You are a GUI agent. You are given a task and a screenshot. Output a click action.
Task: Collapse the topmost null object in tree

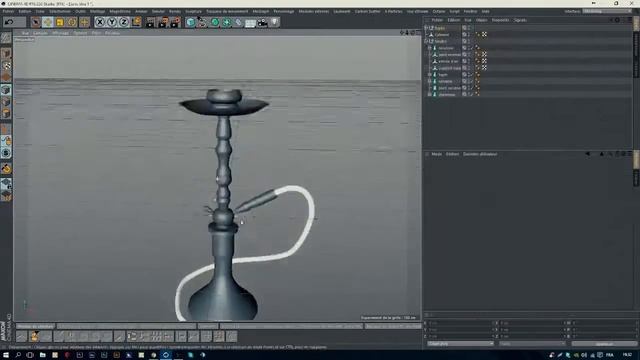click(427, 28)
